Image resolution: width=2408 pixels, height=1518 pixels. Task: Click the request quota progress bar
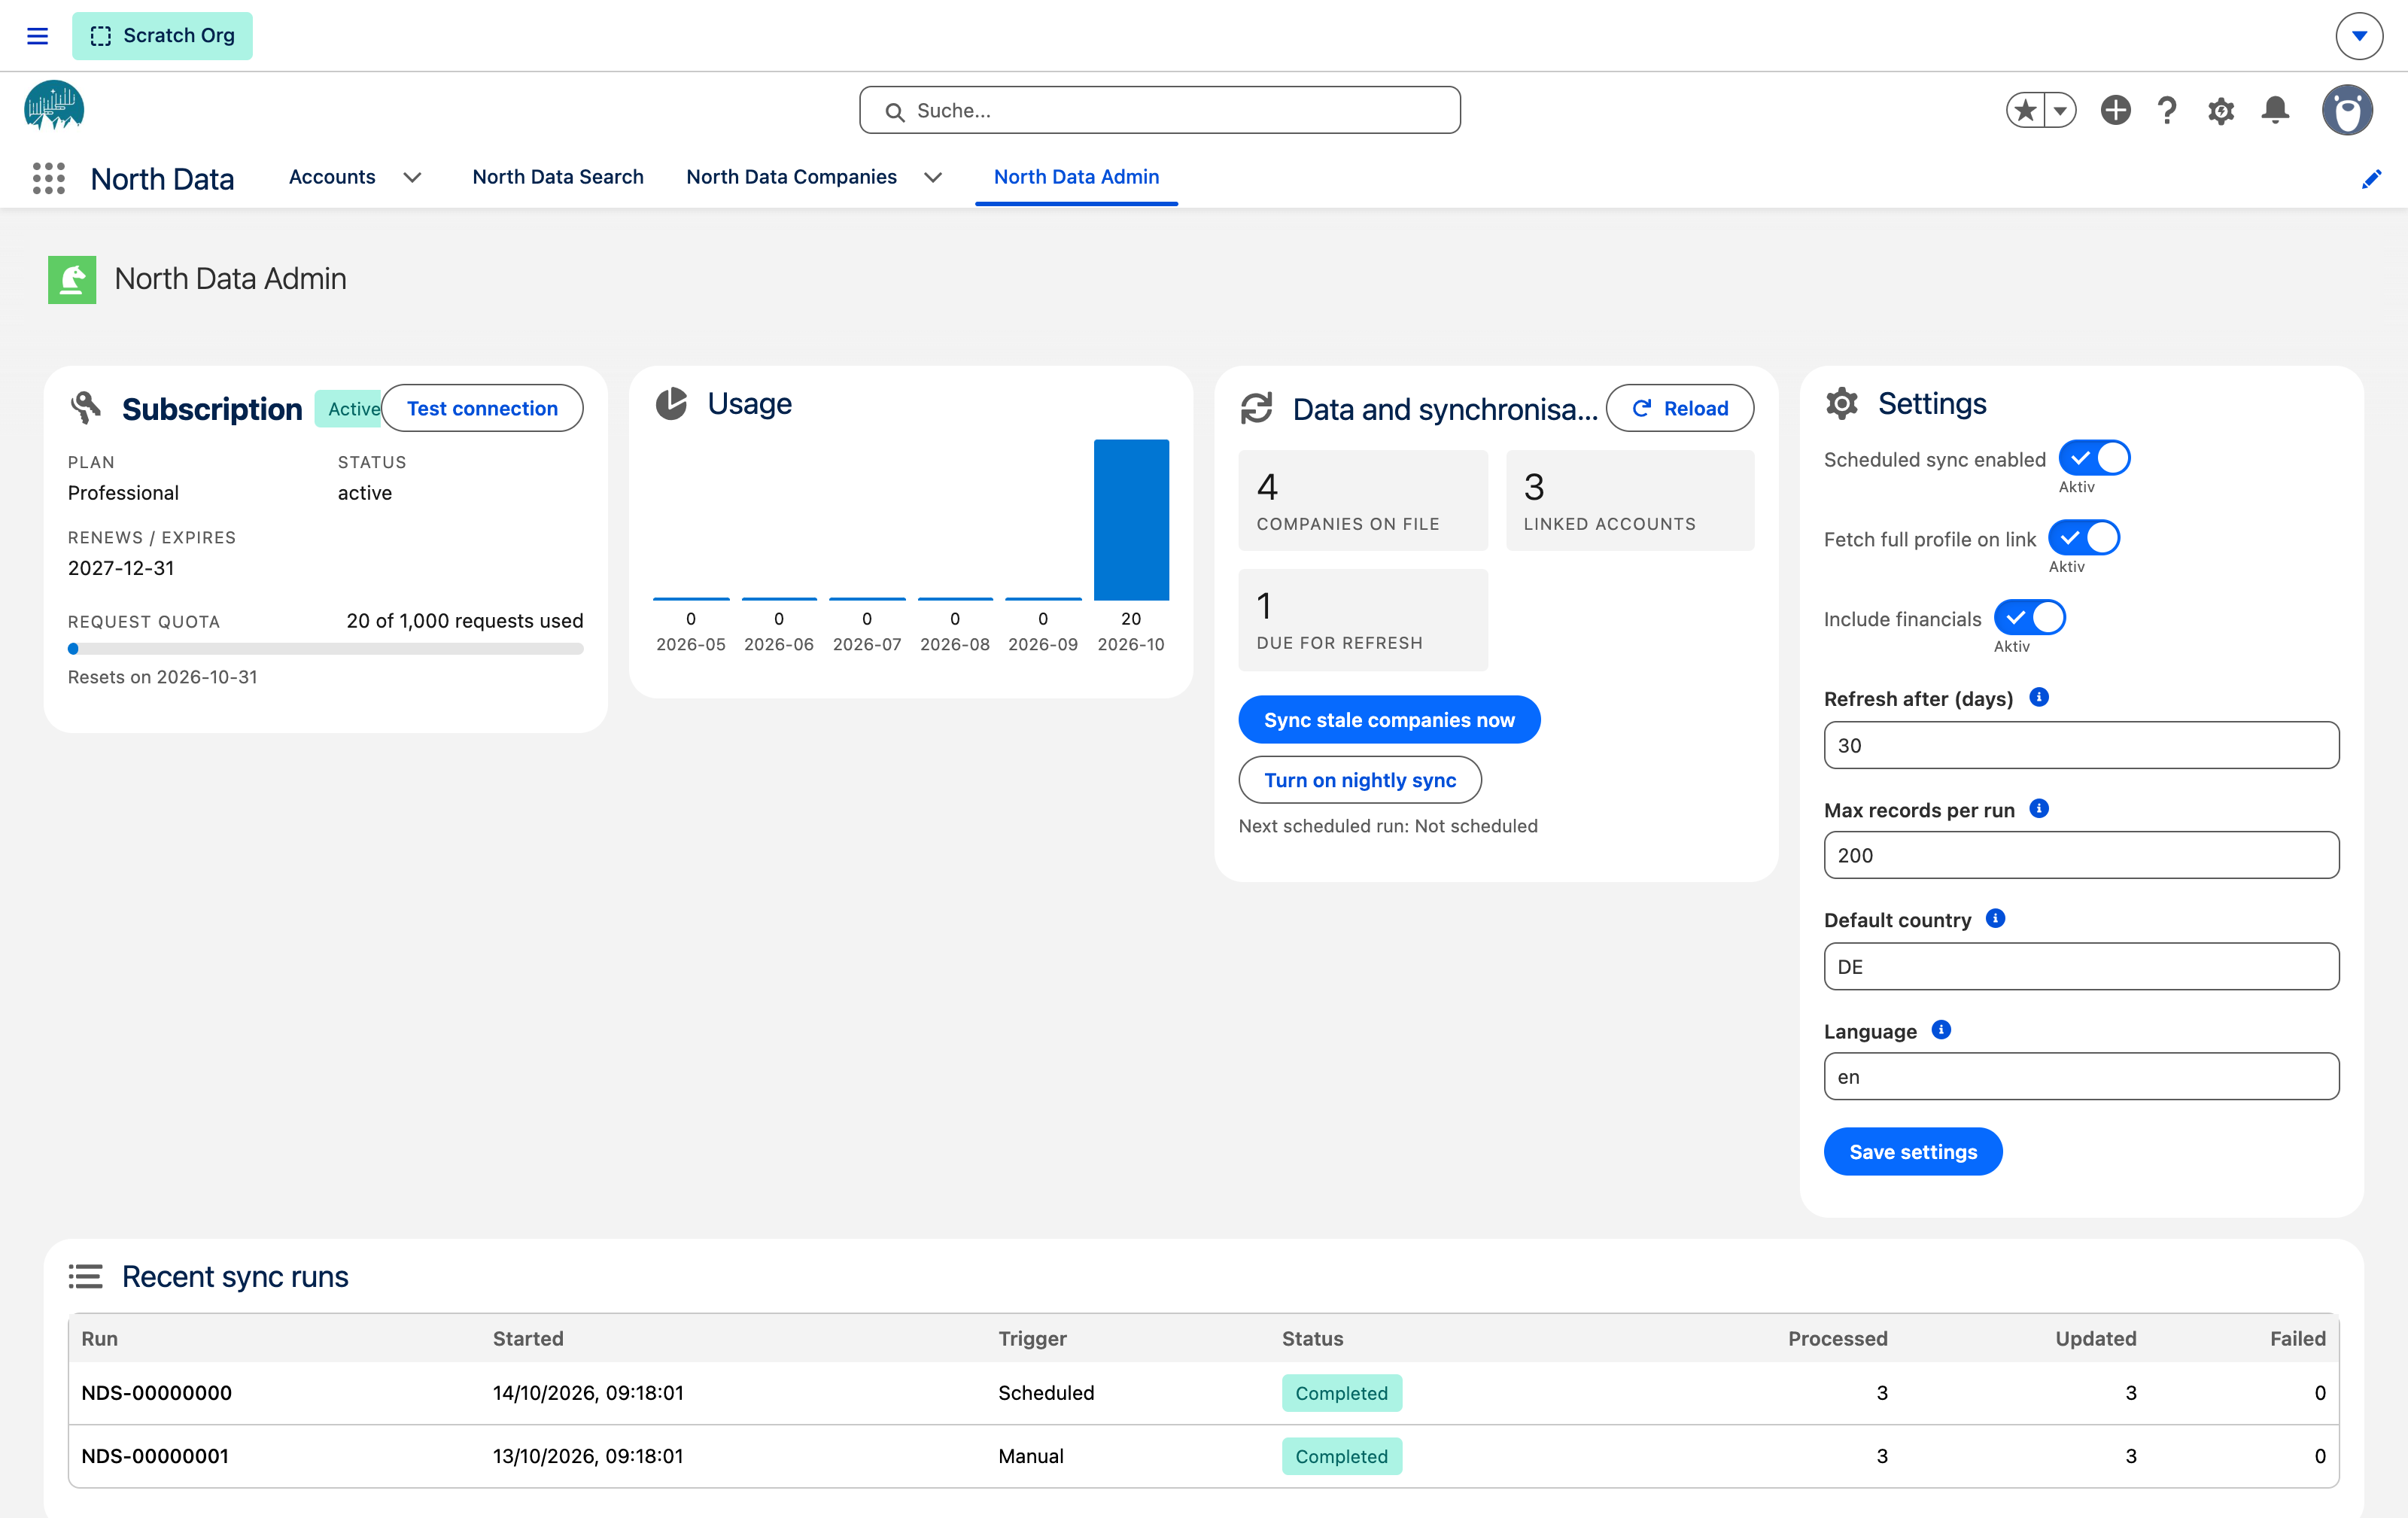(x=325, y=649)
